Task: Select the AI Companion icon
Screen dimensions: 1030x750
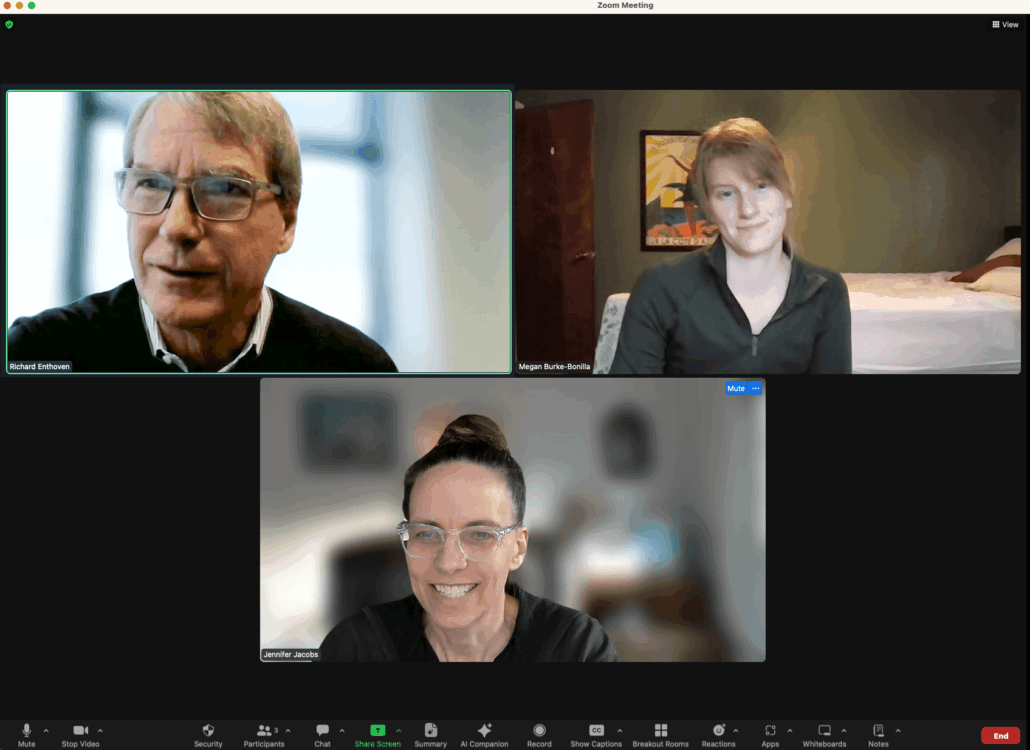Action: click(x=484, y=732)
